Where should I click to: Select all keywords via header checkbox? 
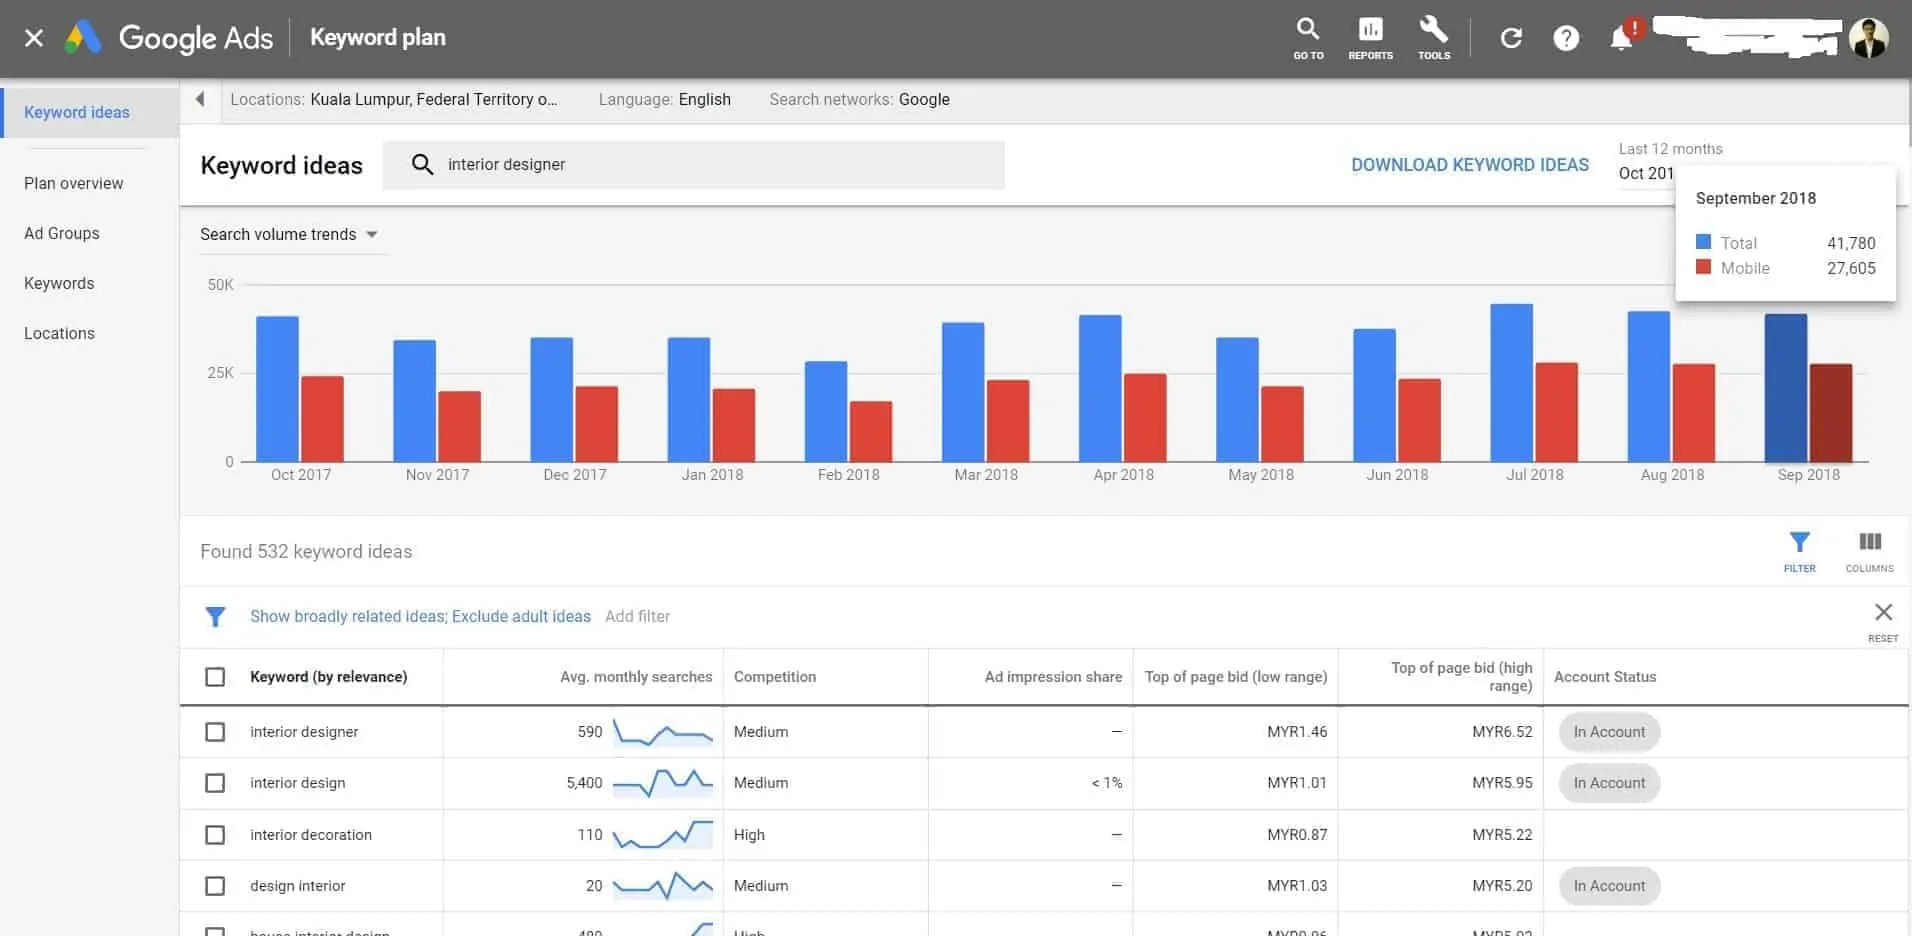215,677
